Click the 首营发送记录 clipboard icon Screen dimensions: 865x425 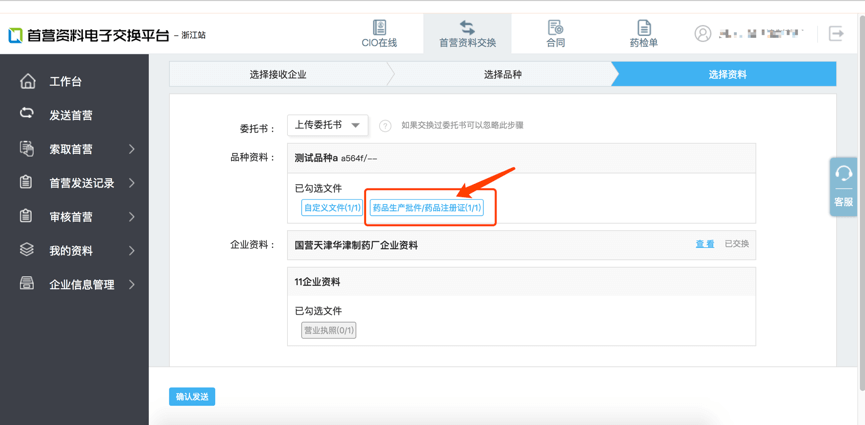point(25,183)
